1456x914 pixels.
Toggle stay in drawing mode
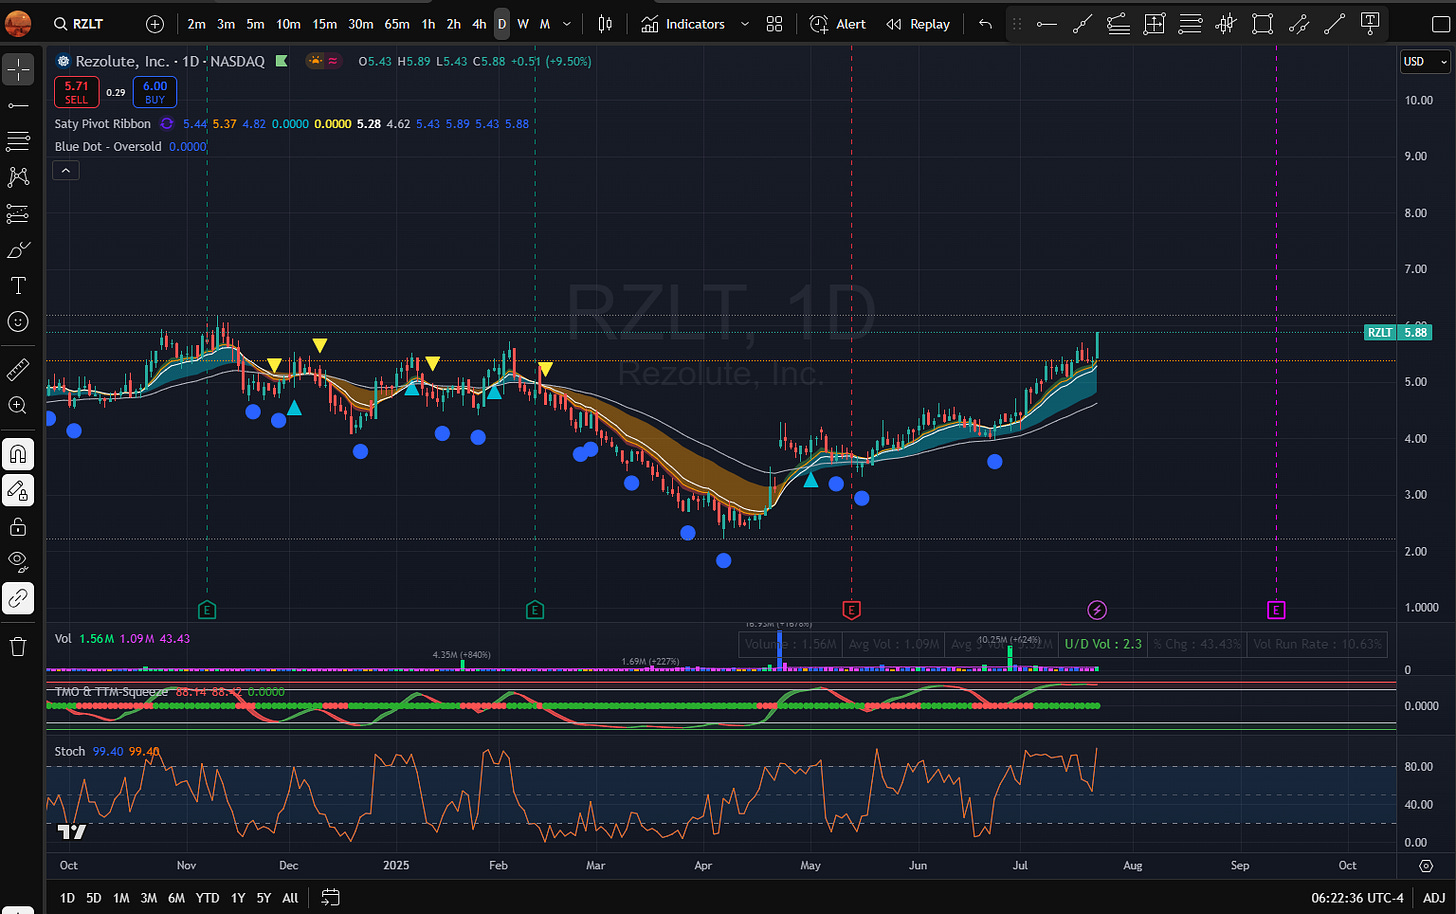coord(18,490)
